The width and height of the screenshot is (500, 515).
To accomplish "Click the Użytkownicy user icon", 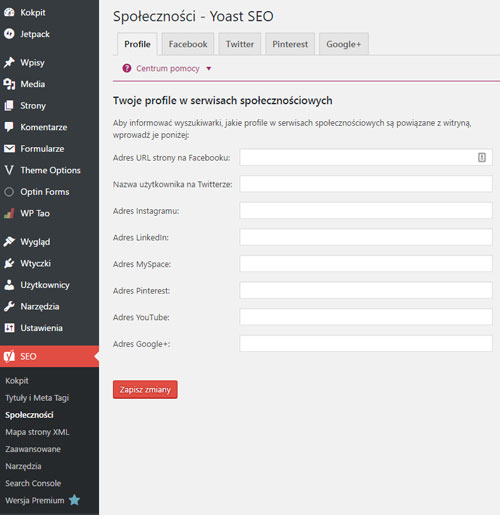I will [9, 285].
